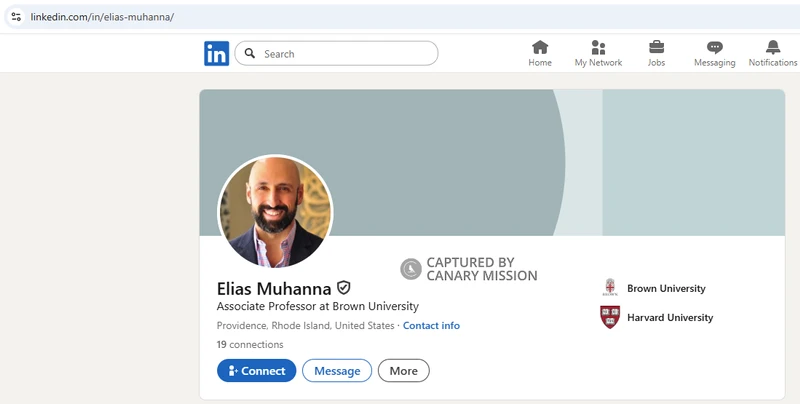Open the LinkedIn logo home link
Screen dimensions: 800x404
pos(216,54)
